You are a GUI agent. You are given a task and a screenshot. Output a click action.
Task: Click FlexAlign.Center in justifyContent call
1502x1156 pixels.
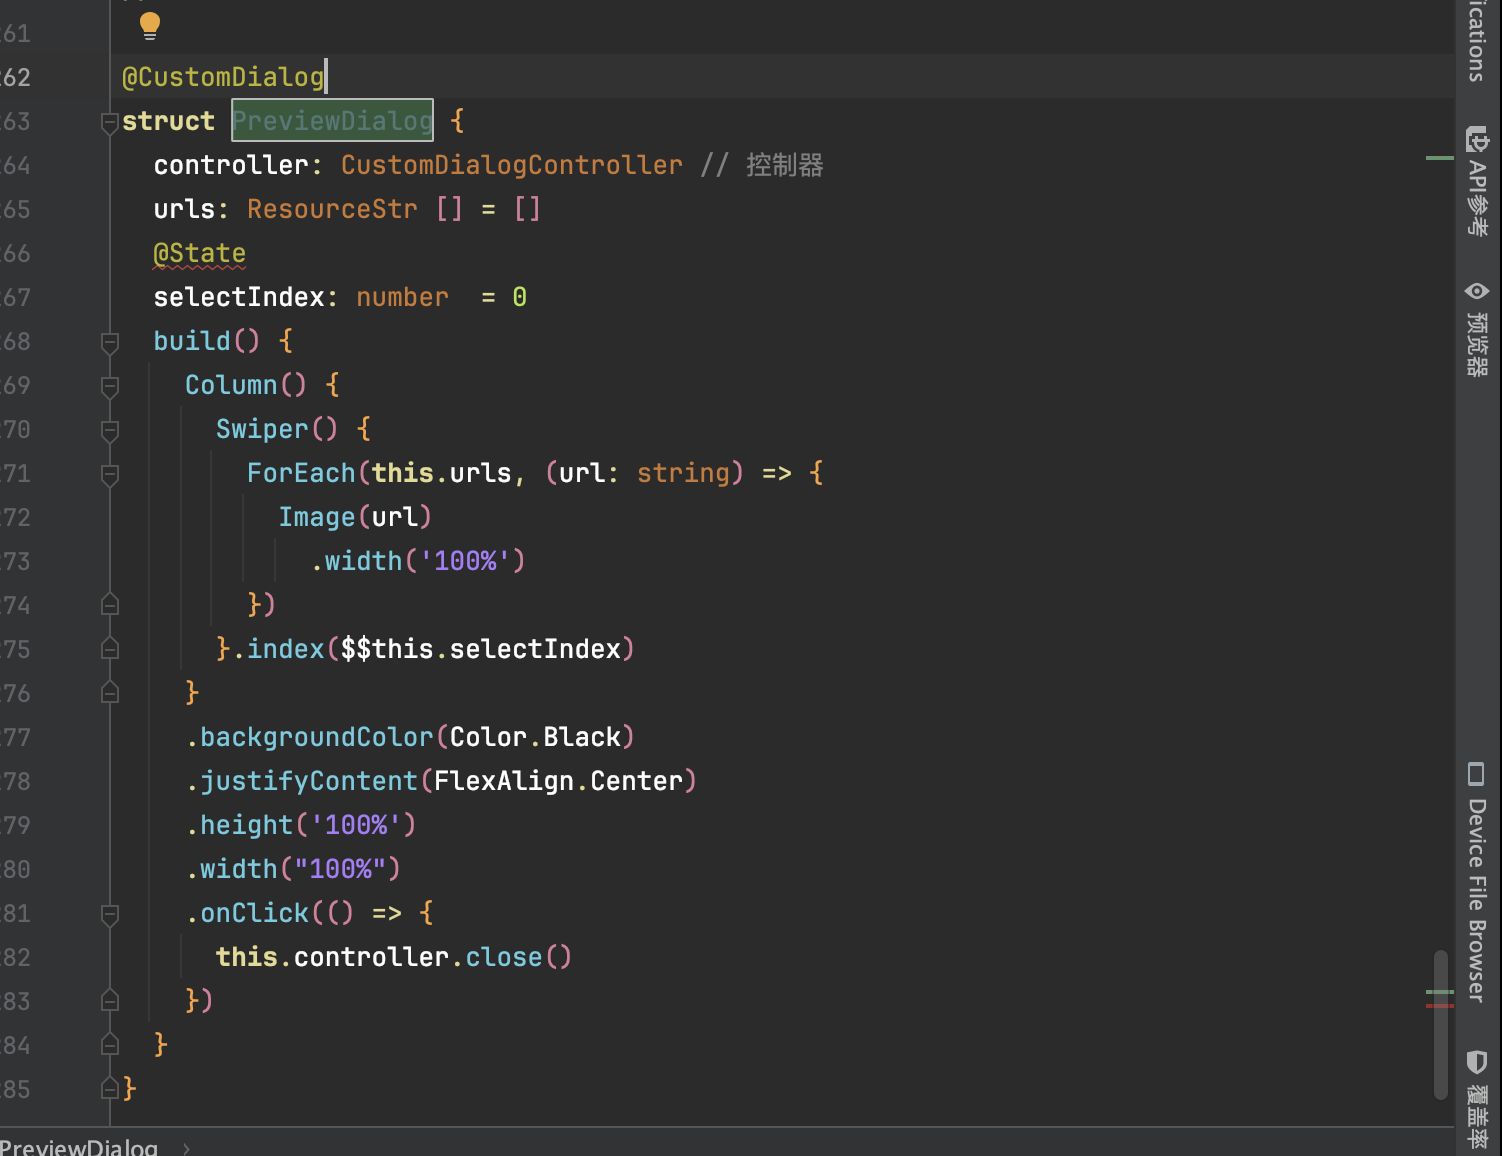pyautogui.click(x=558, y=781)
